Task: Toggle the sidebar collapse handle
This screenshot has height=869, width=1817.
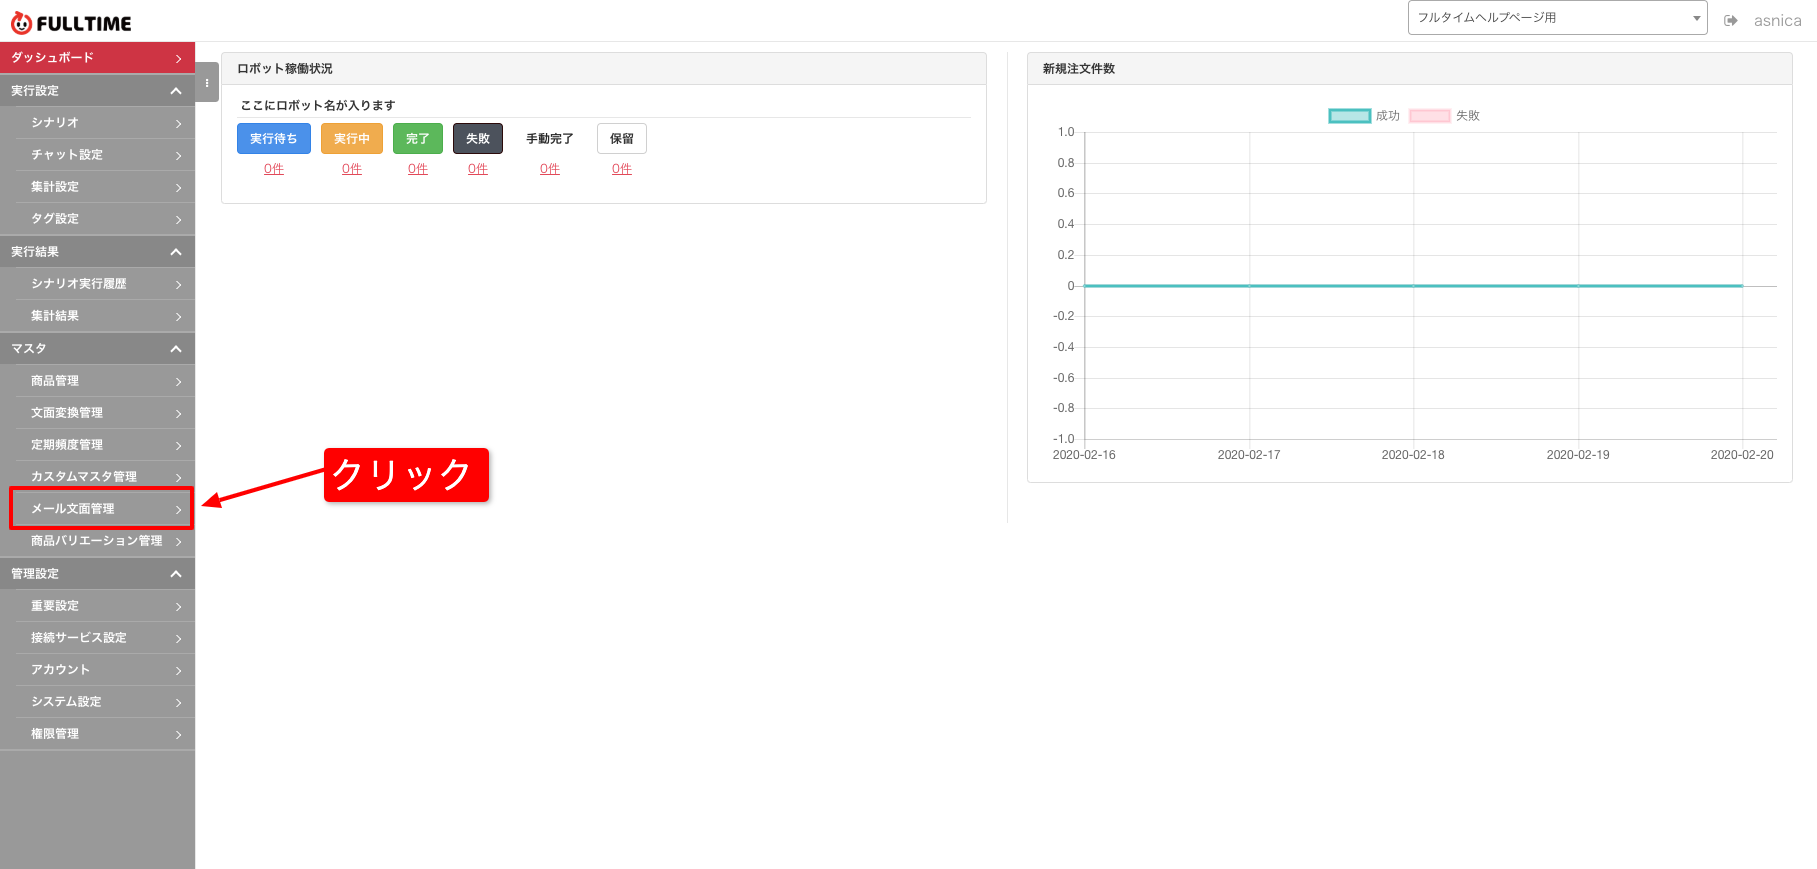Action: click(x=207, y=83)
